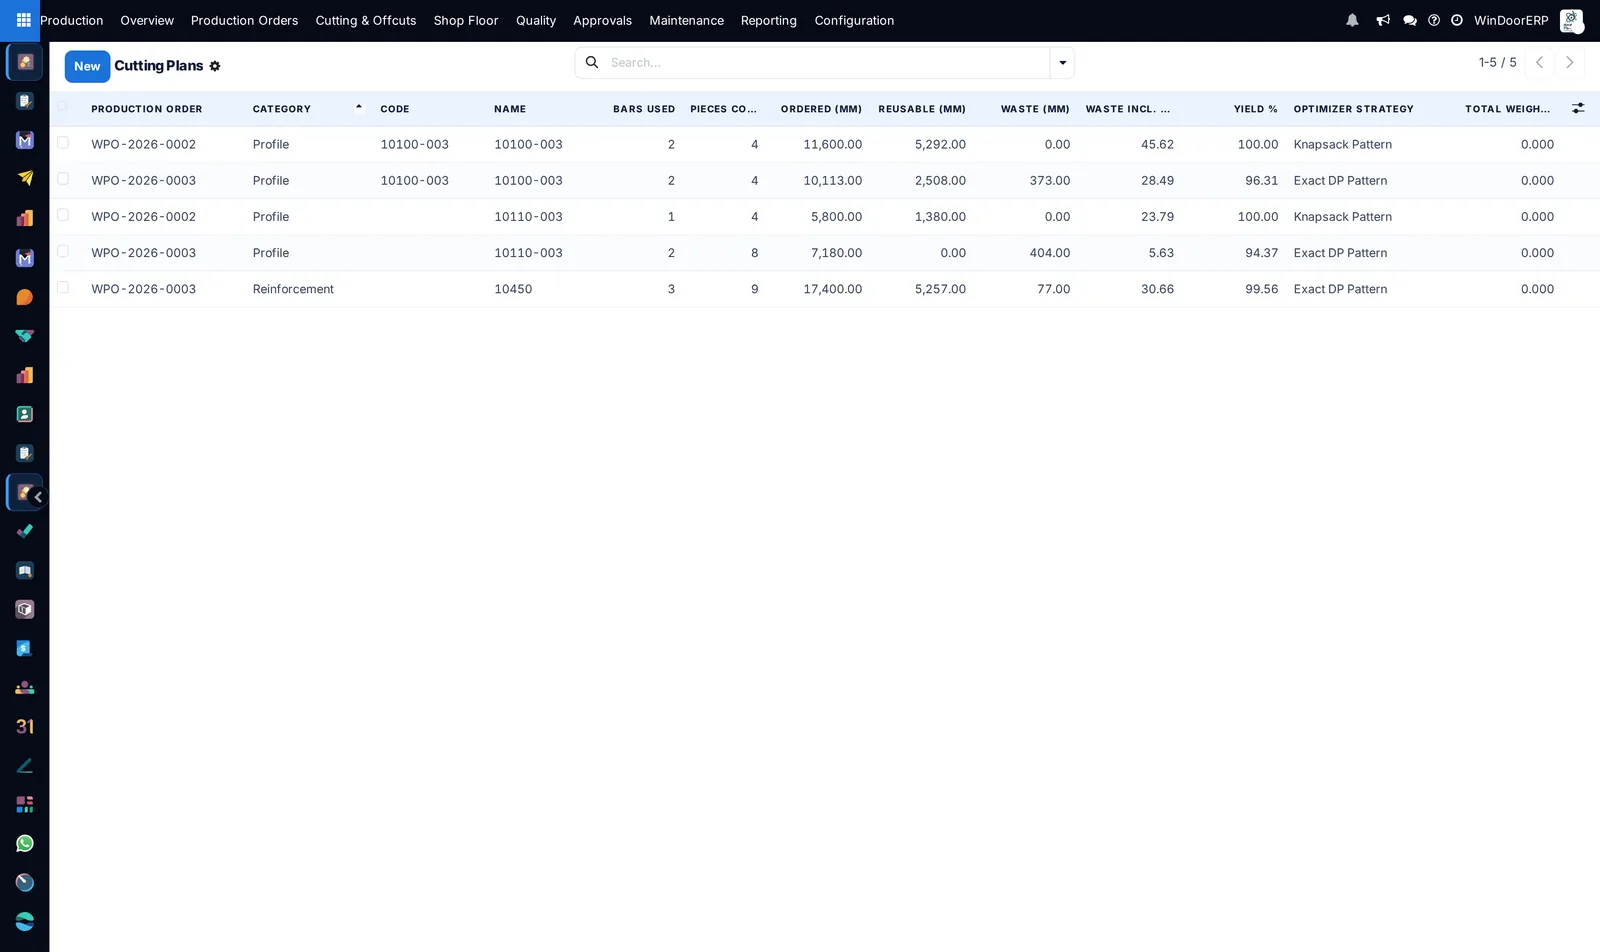Select the WPO-2026-0003 row with yield 96.31
Screen dimensions: 1600x952
point(63,179)
